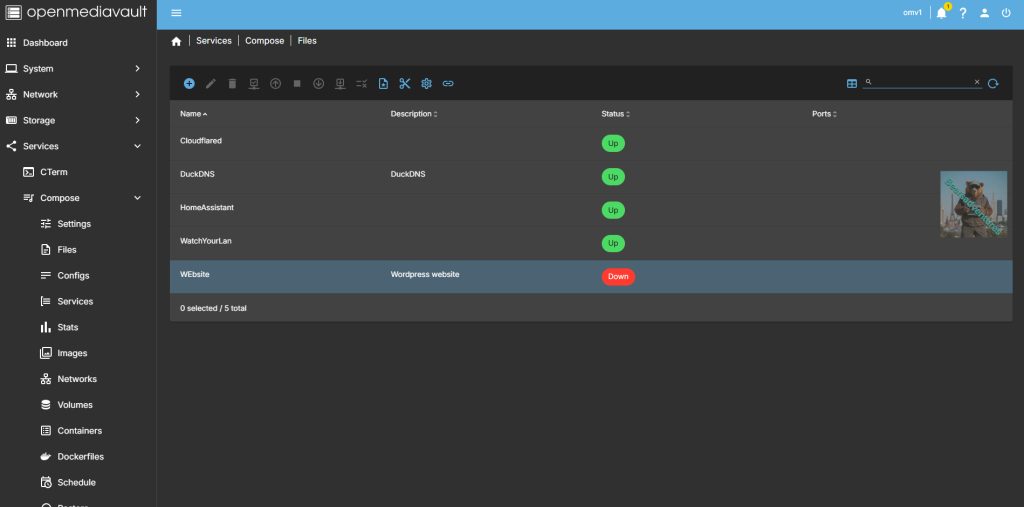Open the notifications bell icon
The width and height of the screenshot is (1024, 507).
click(x=941, y=13)
